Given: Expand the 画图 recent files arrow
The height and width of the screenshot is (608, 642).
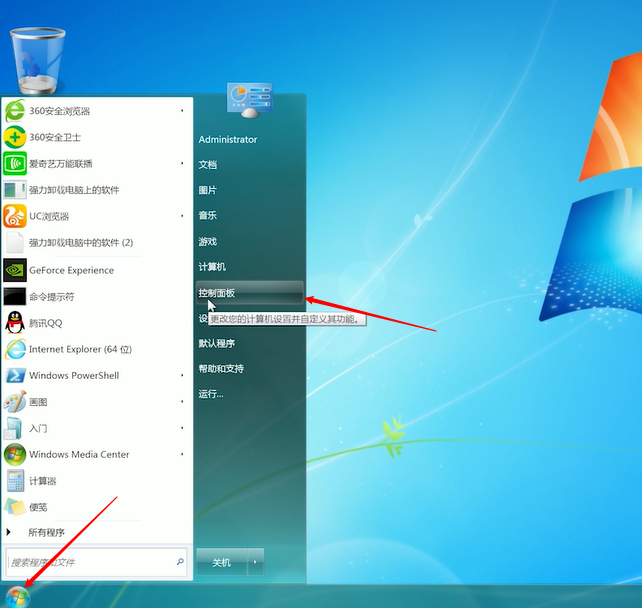Looking at the screenshot, I should [x=182, y=402].
